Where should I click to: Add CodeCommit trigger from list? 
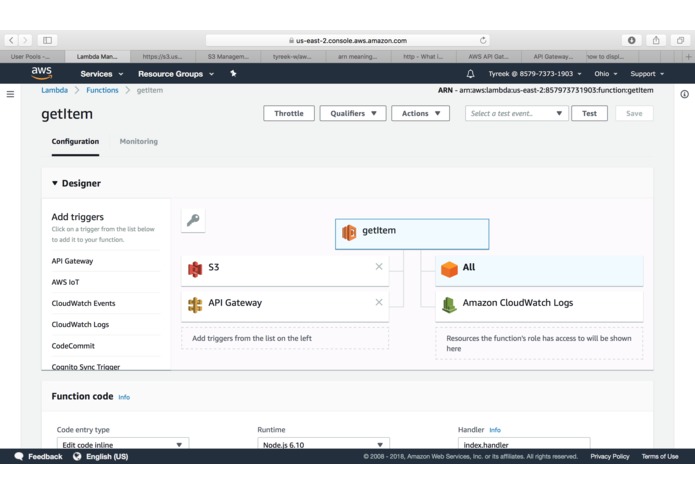73,346
